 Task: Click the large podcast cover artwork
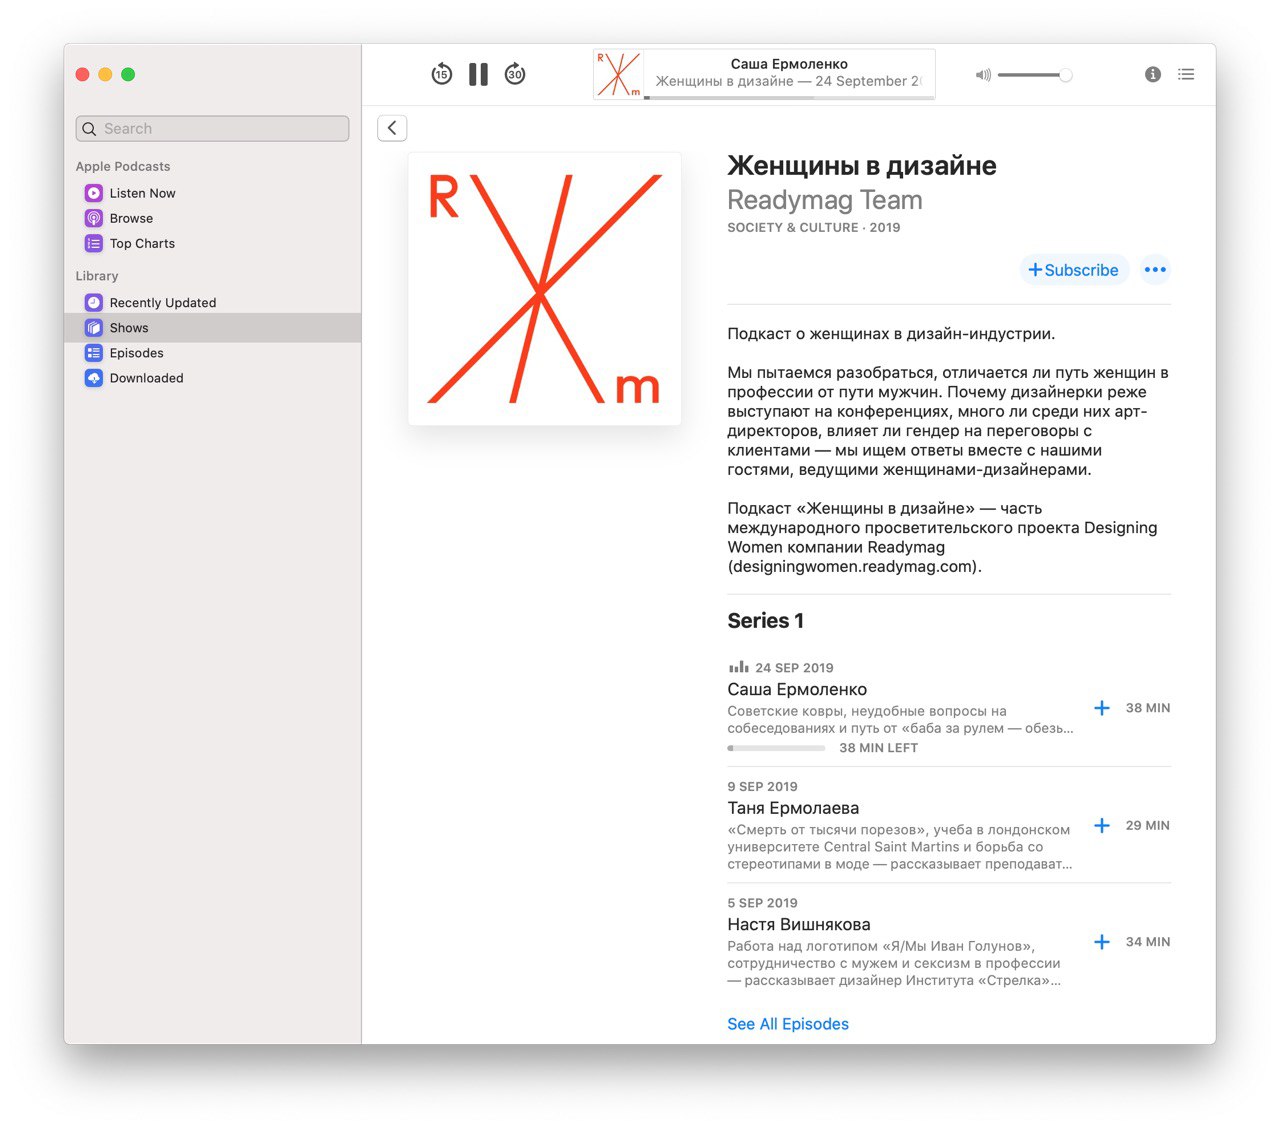545,289
